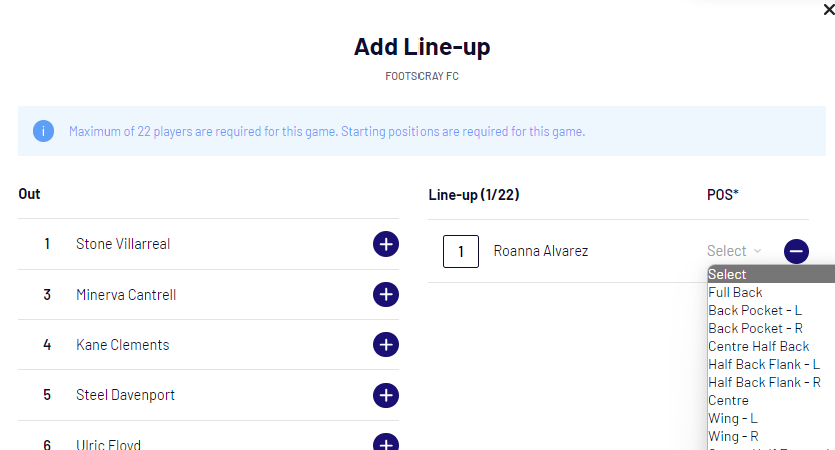
Task: Choose Half Back Flank - L
Action: click(764, 364)
